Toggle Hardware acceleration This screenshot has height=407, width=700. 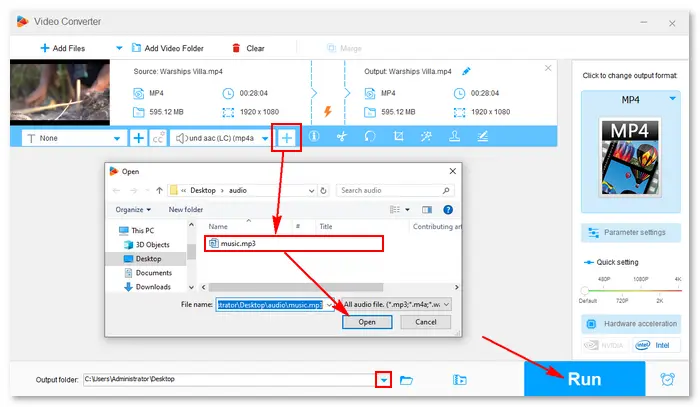[x=630, y=324]
